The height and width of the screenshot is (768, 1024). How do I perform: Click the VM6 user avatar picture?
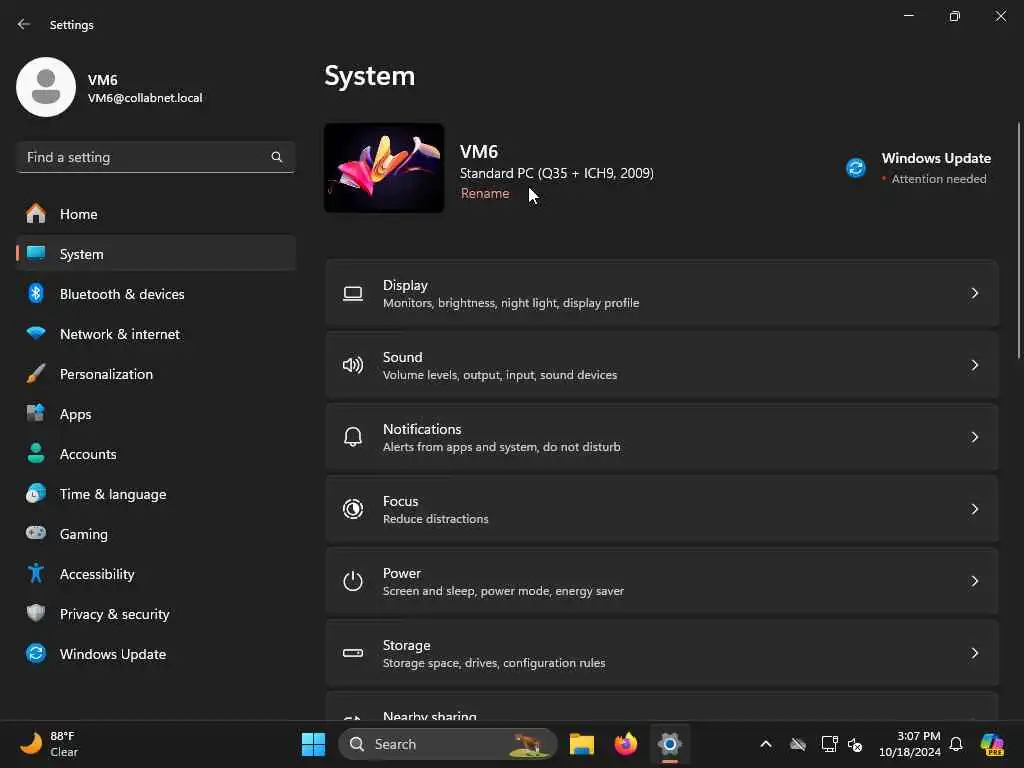[46, 87]
